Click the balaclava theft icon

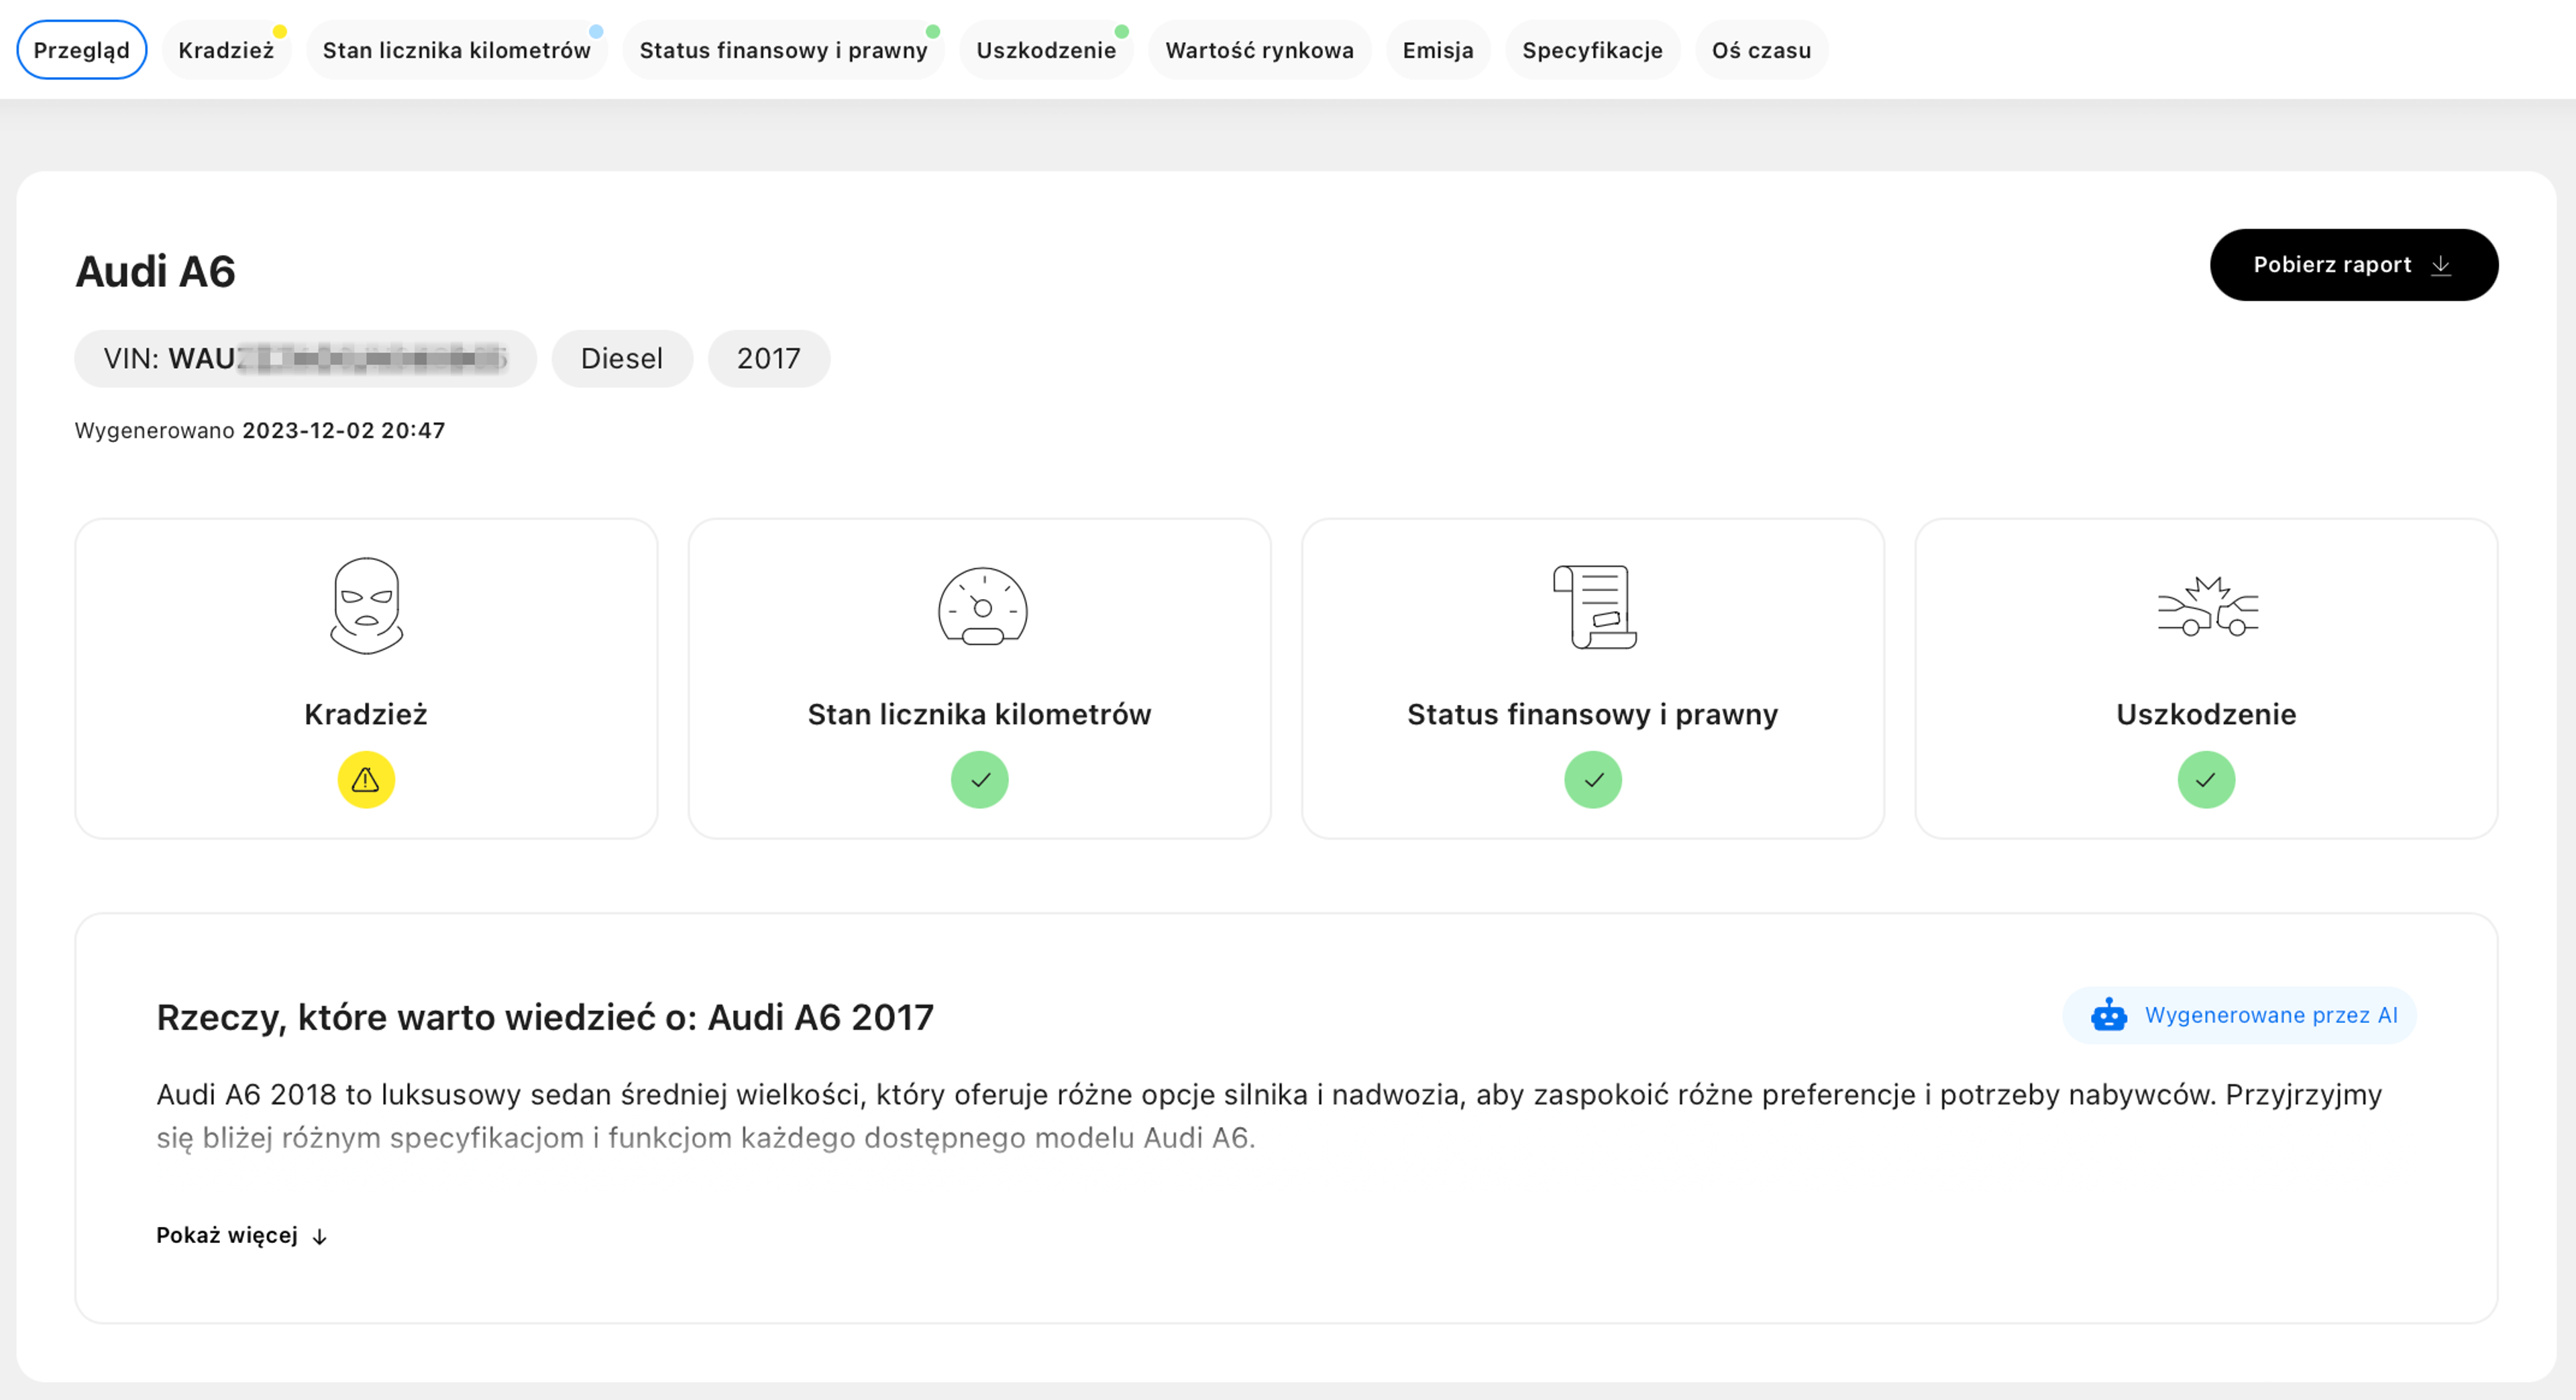pos(366,606)
